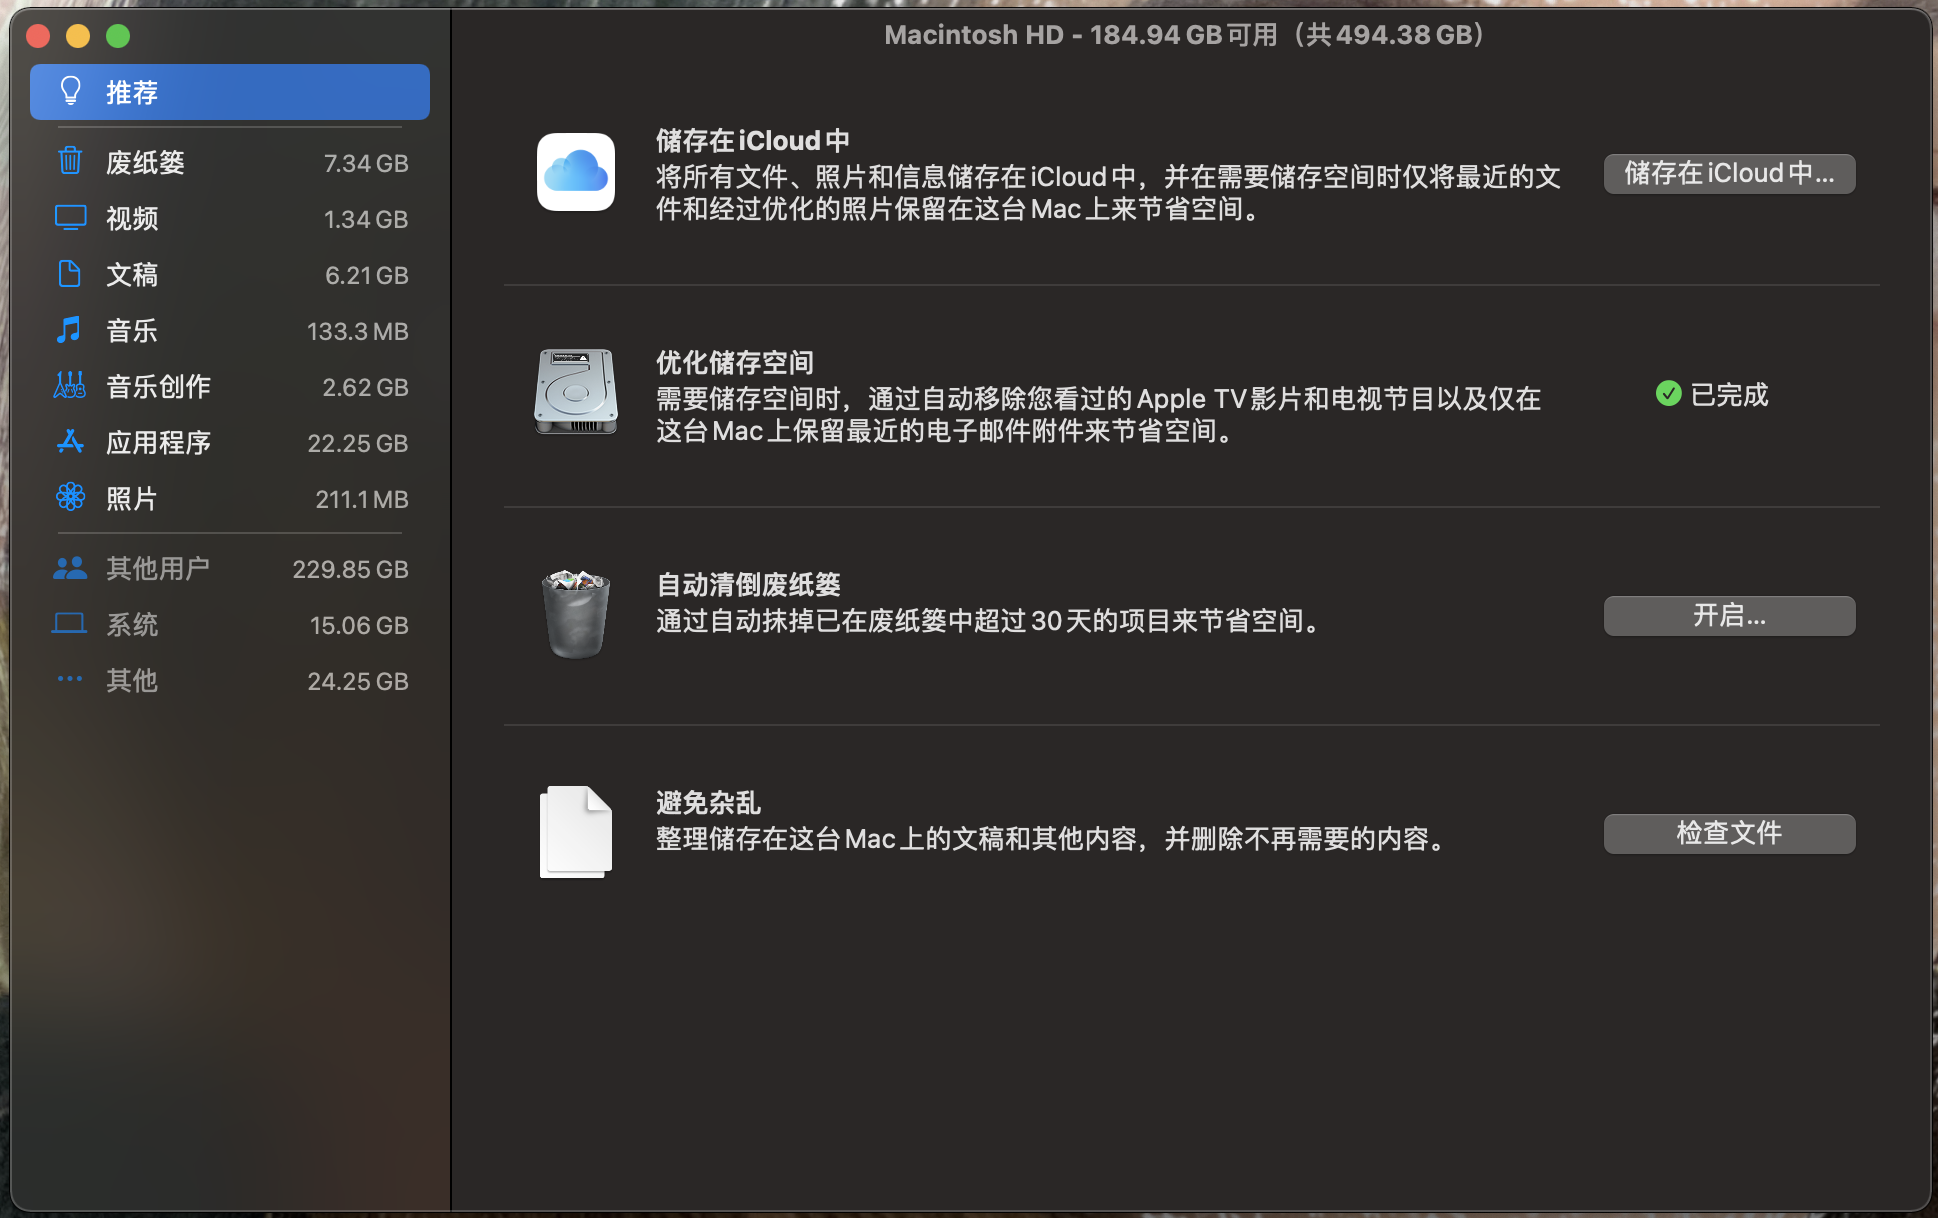Click the green zoom window button

click(x=118, y=36)
